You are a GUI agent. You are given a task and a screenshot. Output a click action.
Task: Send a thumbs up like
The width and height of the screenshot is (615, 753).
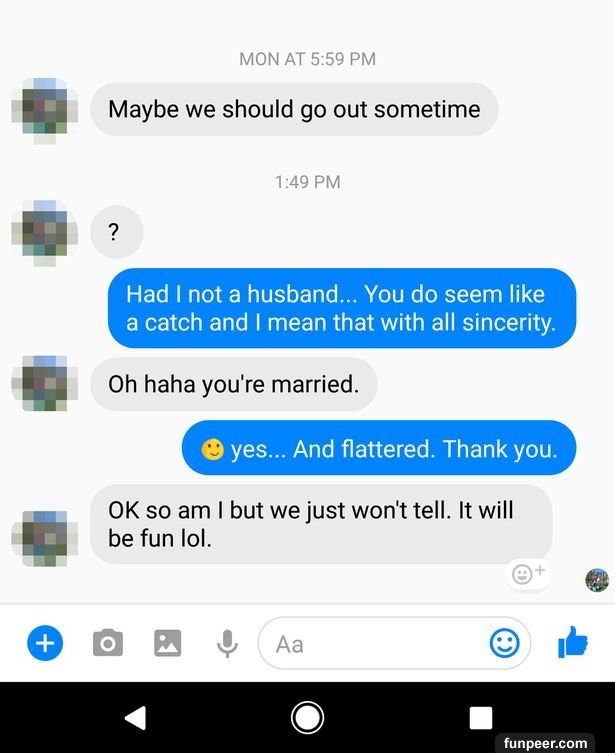coord(573,642)
